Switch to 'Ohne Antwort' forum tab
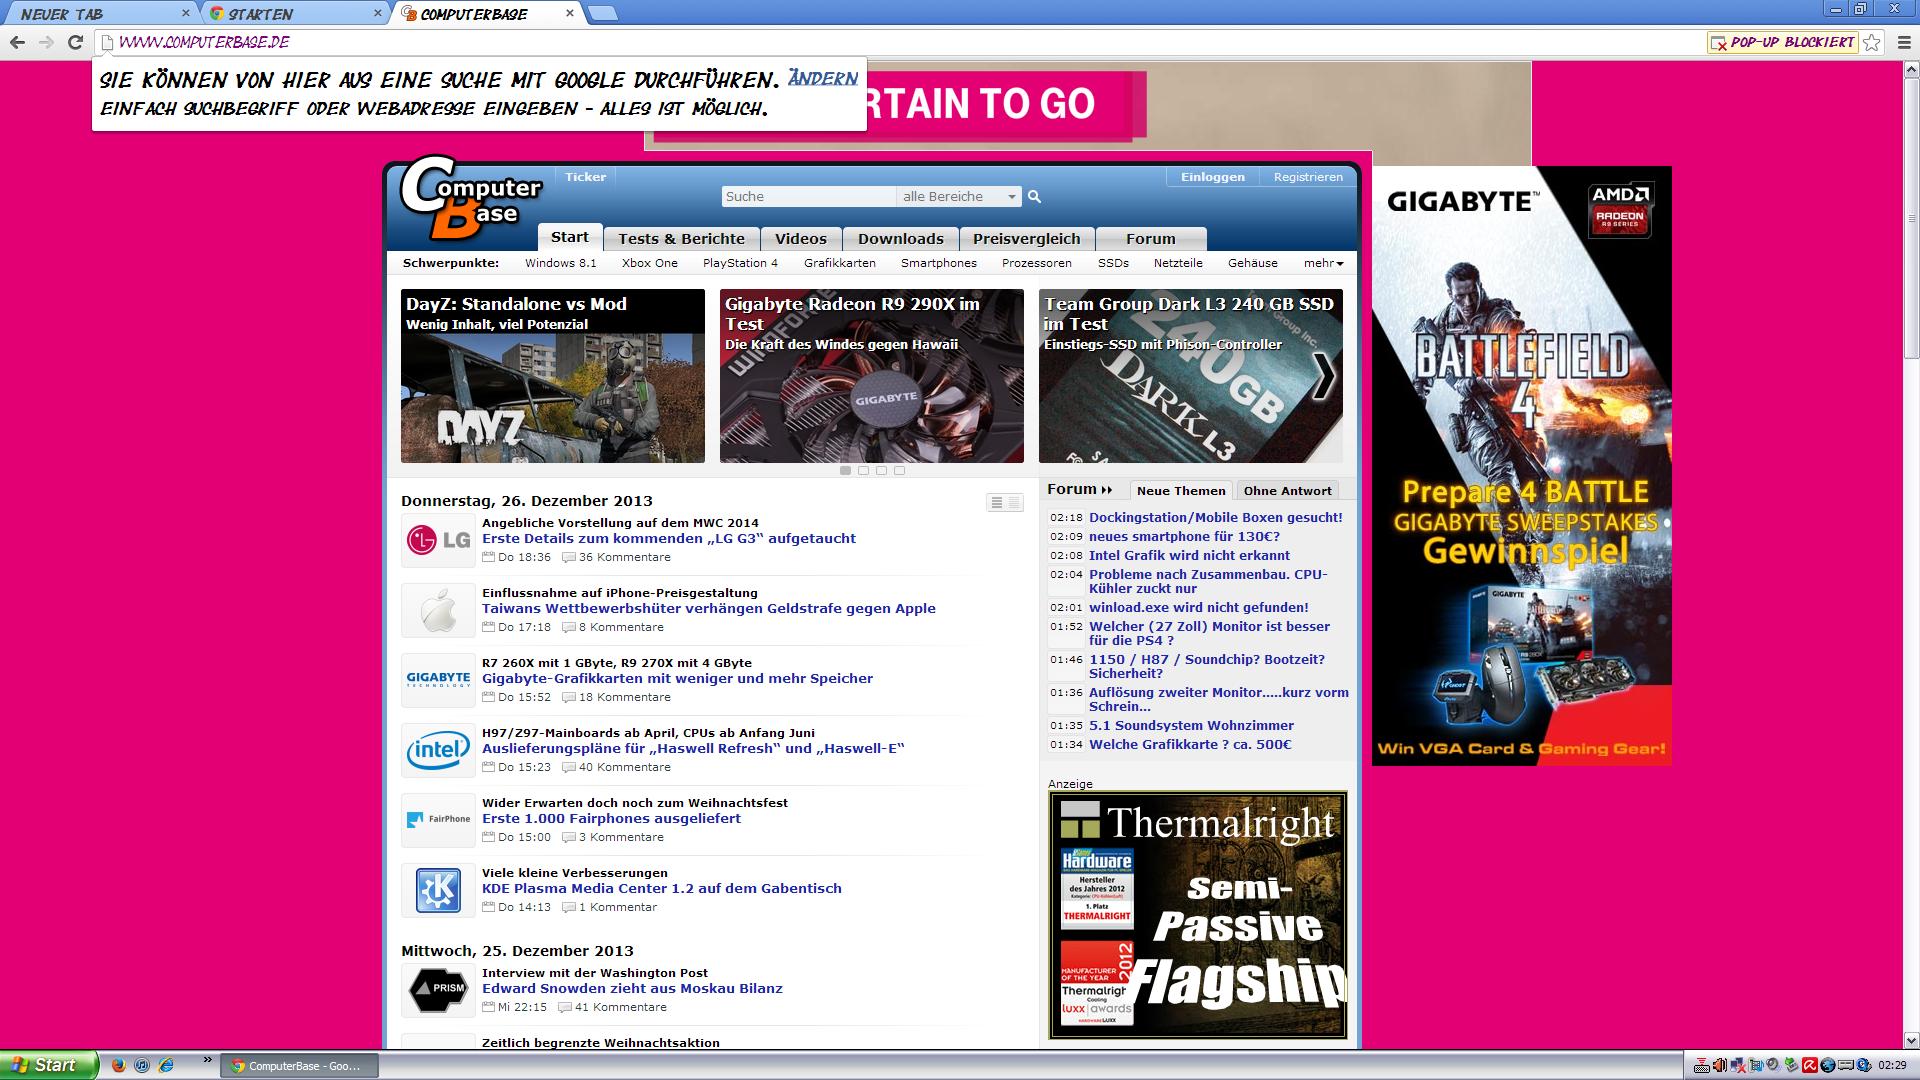This screenshot has height=1080, width=1920. click(x=1287, y=491)
